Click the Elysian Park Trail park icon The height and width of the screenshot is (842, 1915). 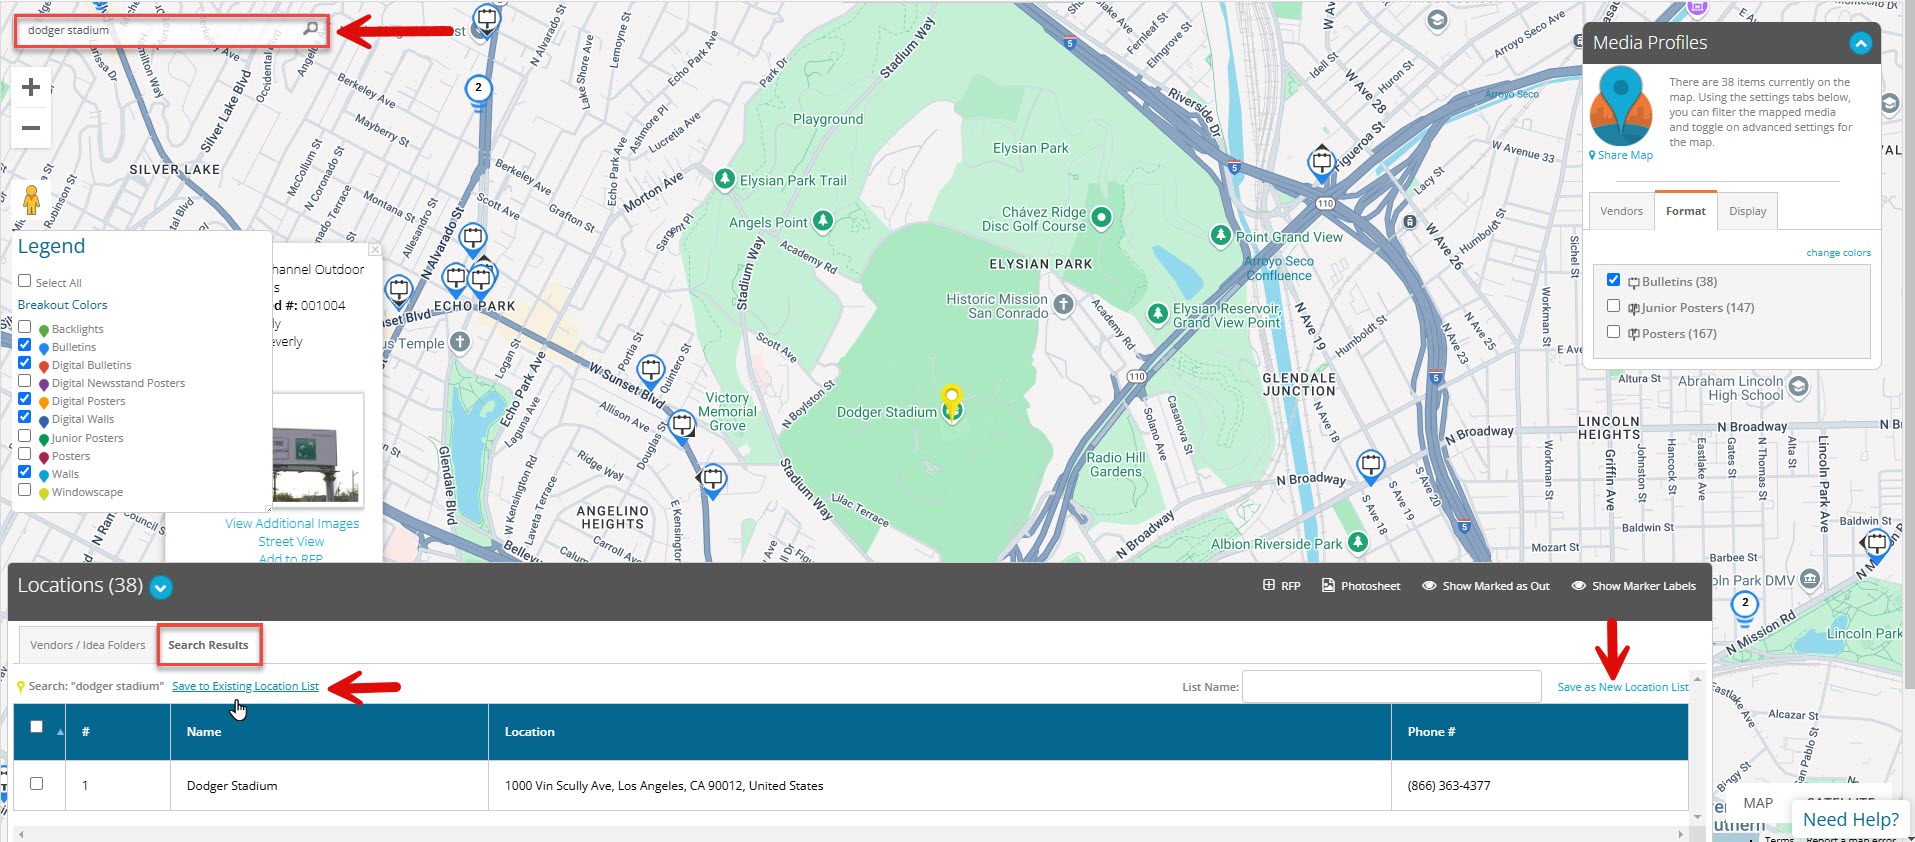(725, 179)
